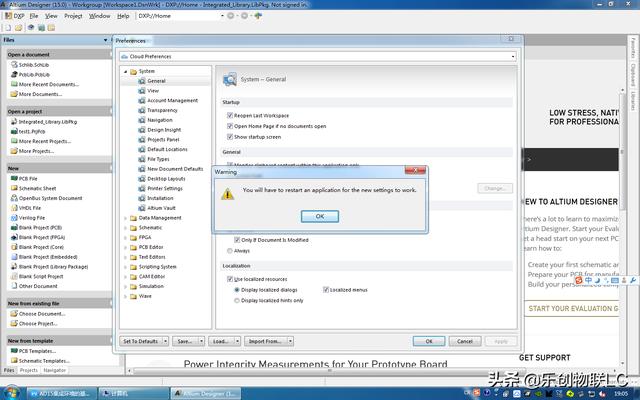Toggle Open Home Page if no documents open
The height and width of the screenshot is (400, 640).
click(x=230, y=126)
